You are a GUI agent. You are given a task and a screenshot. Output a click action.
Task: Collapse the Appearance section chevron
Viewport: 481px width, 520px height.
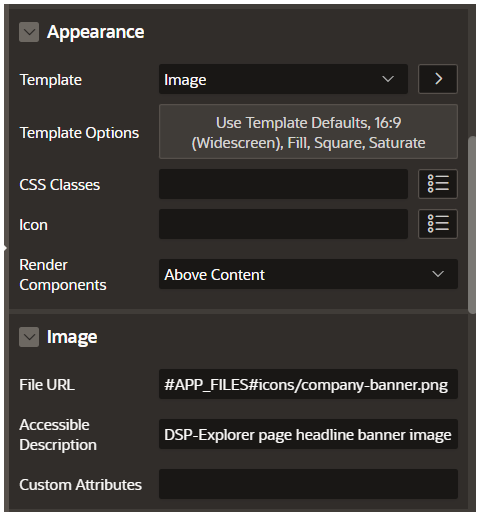(29, 32)
